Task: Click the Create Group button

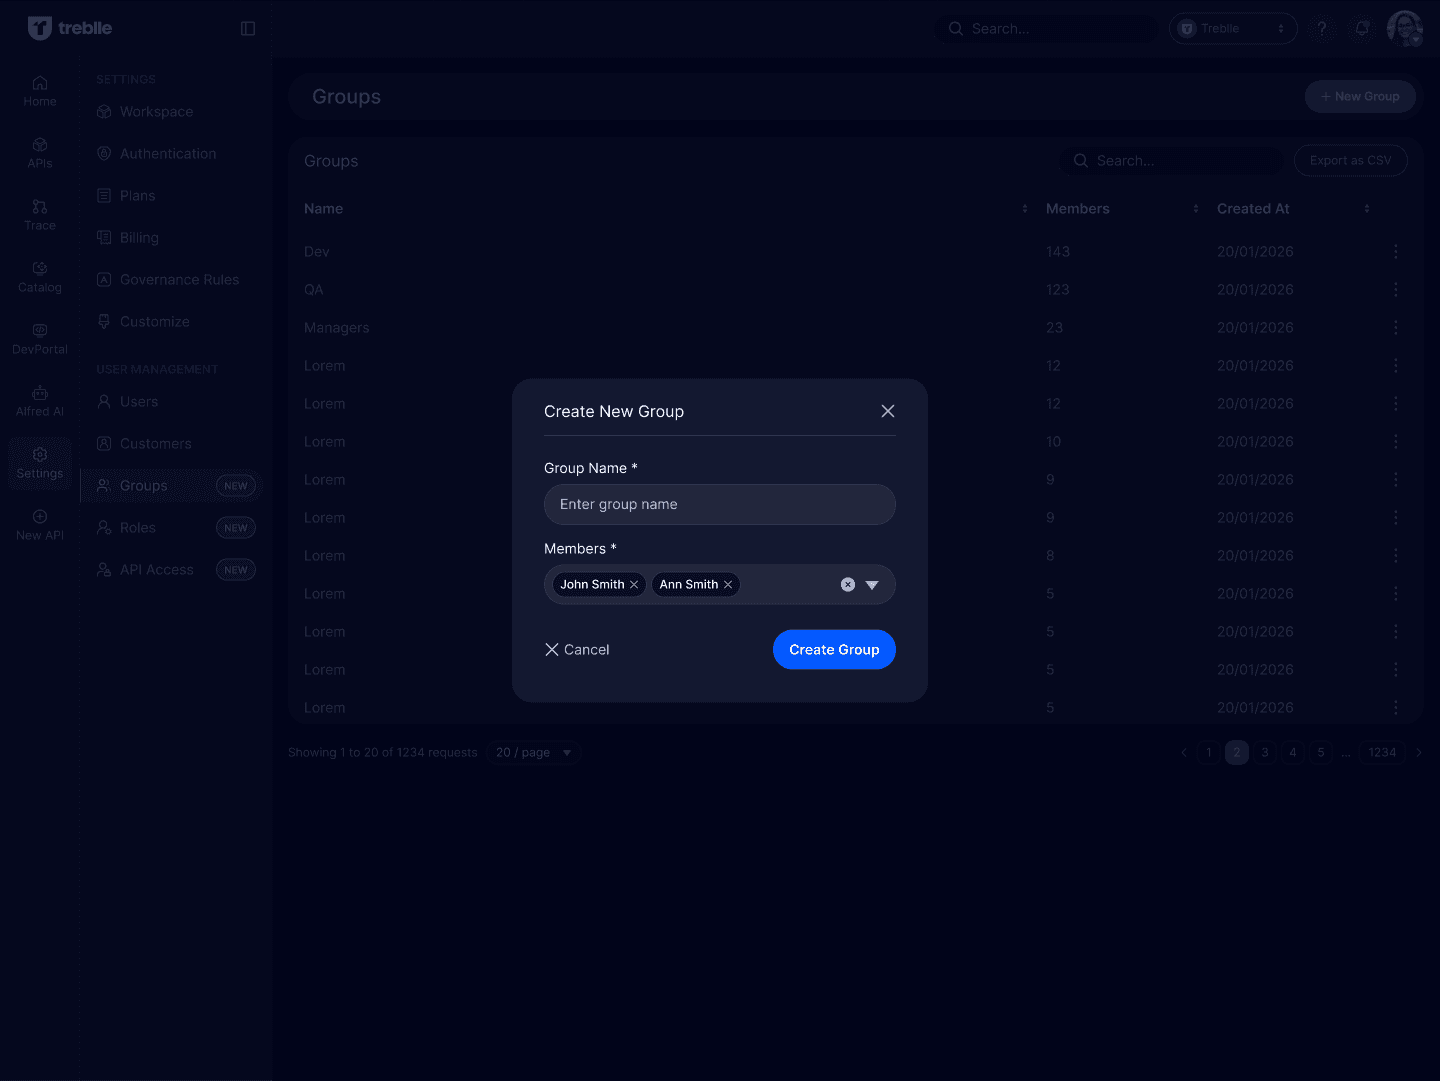Action: coord(834,650)
